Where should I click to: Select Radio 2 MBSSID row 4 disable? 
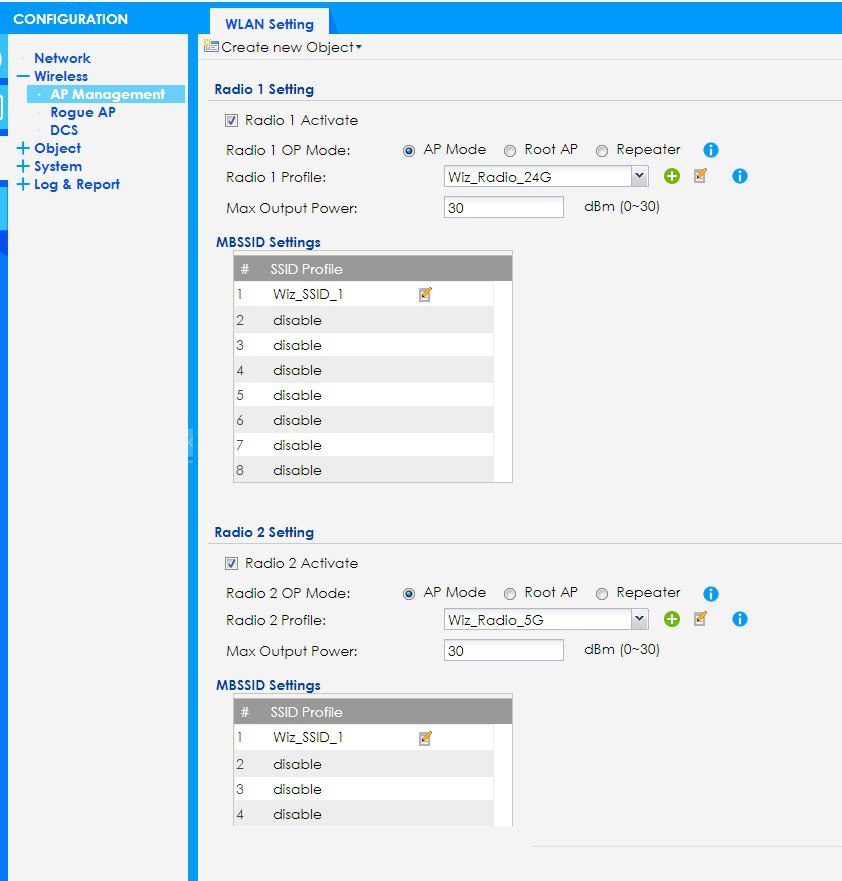363,814
